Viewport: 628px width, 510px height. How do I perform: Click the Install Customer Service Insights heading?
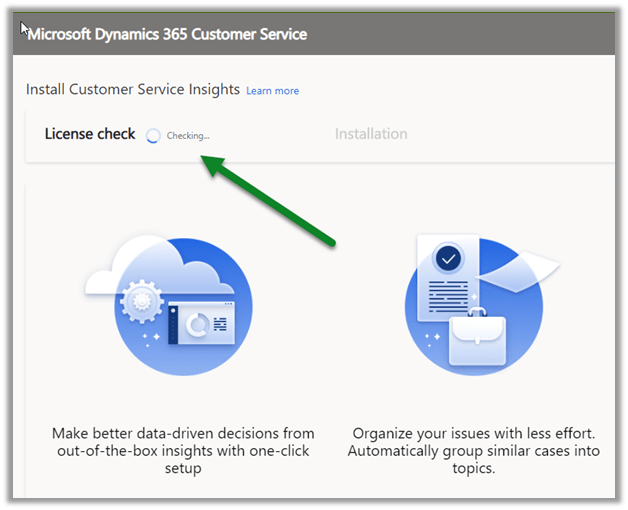coord(133,90)
